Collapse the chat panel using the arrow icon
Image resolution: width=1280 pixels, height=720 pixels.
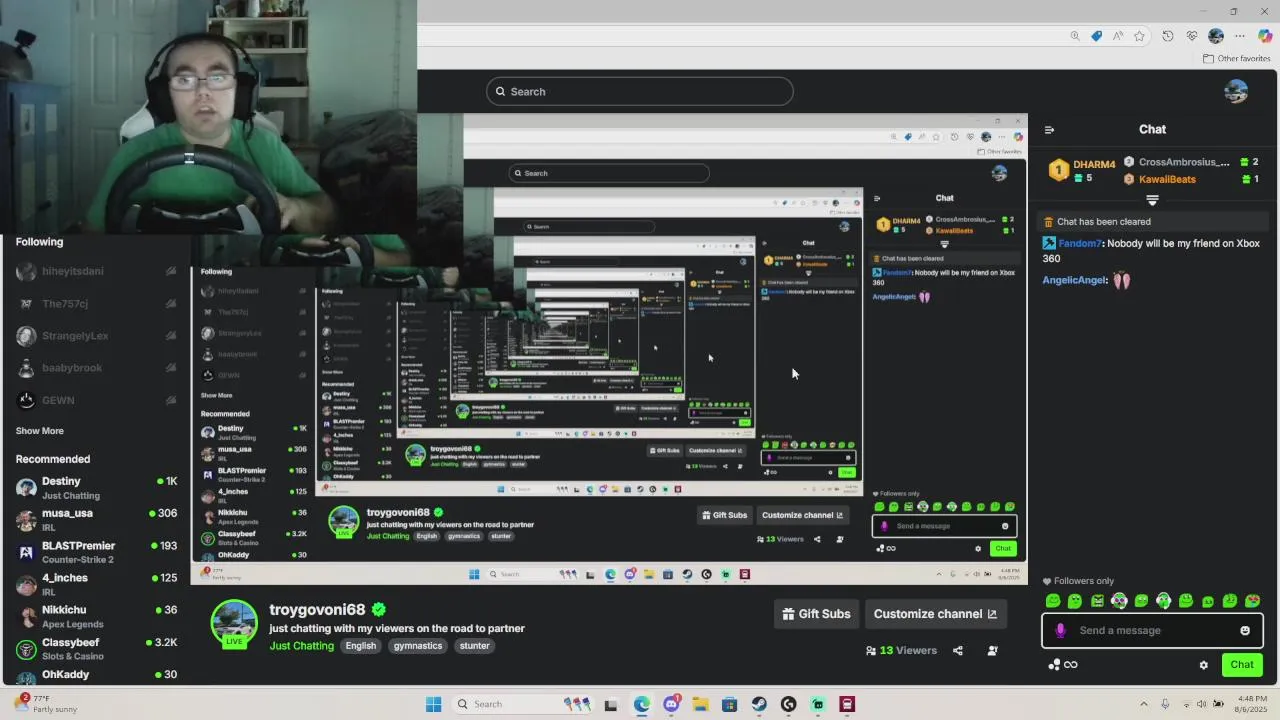tap(1049, 129)
